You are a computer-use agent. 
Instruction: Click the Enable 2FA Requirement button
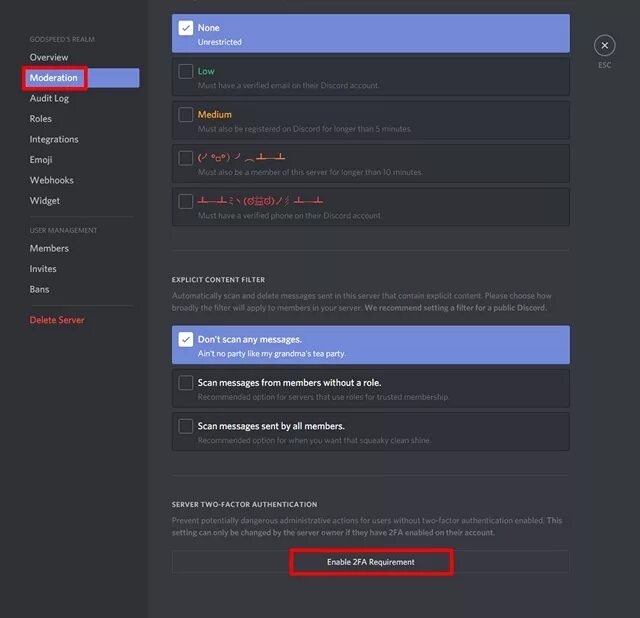pyautogui.click(x=371, y=562)
